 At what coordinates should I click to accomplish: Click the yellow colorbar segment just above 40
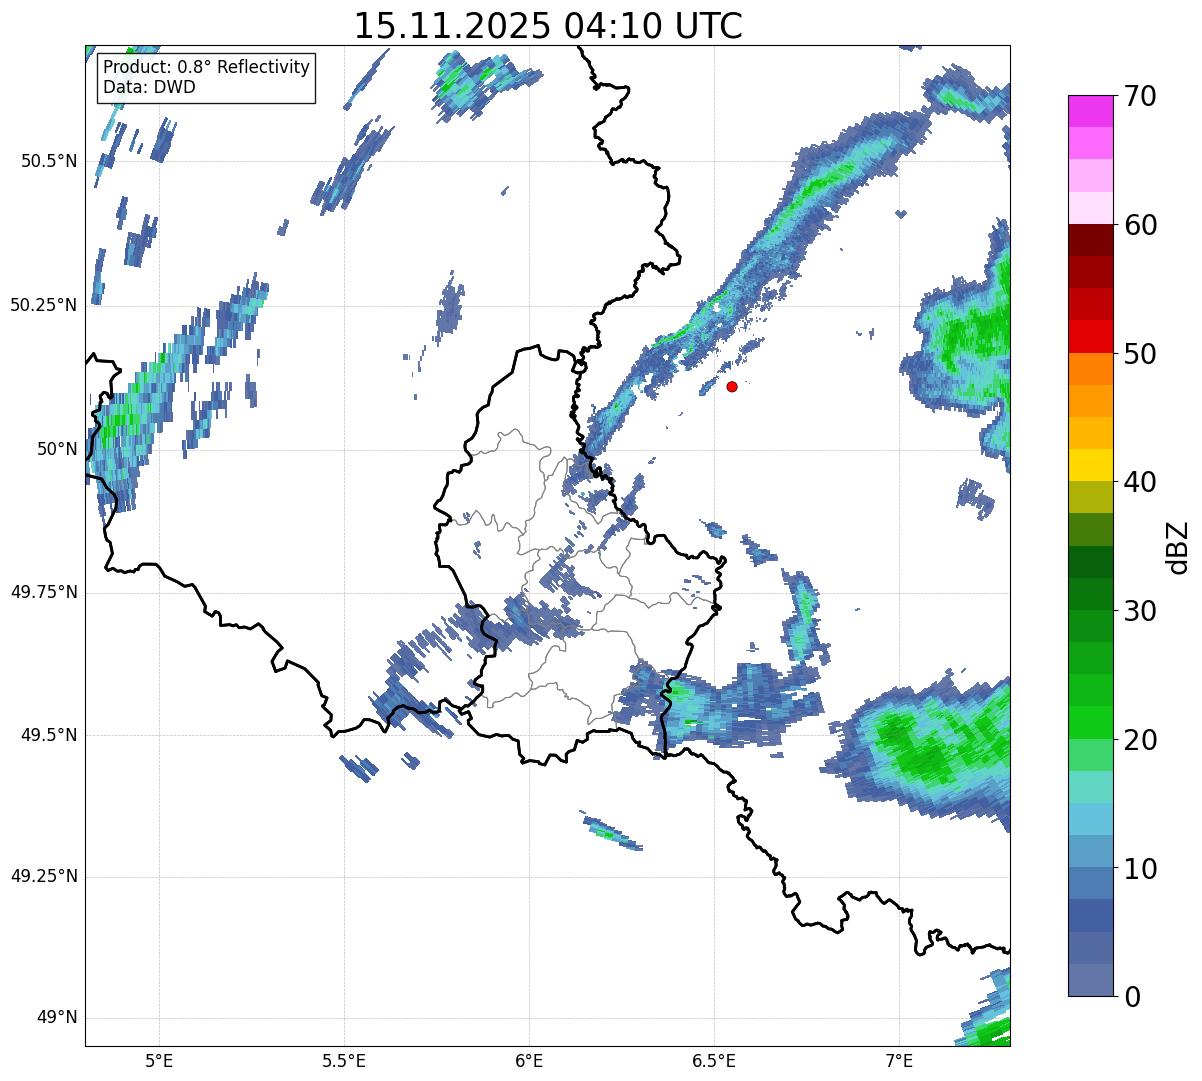[x=1090, y=466]
